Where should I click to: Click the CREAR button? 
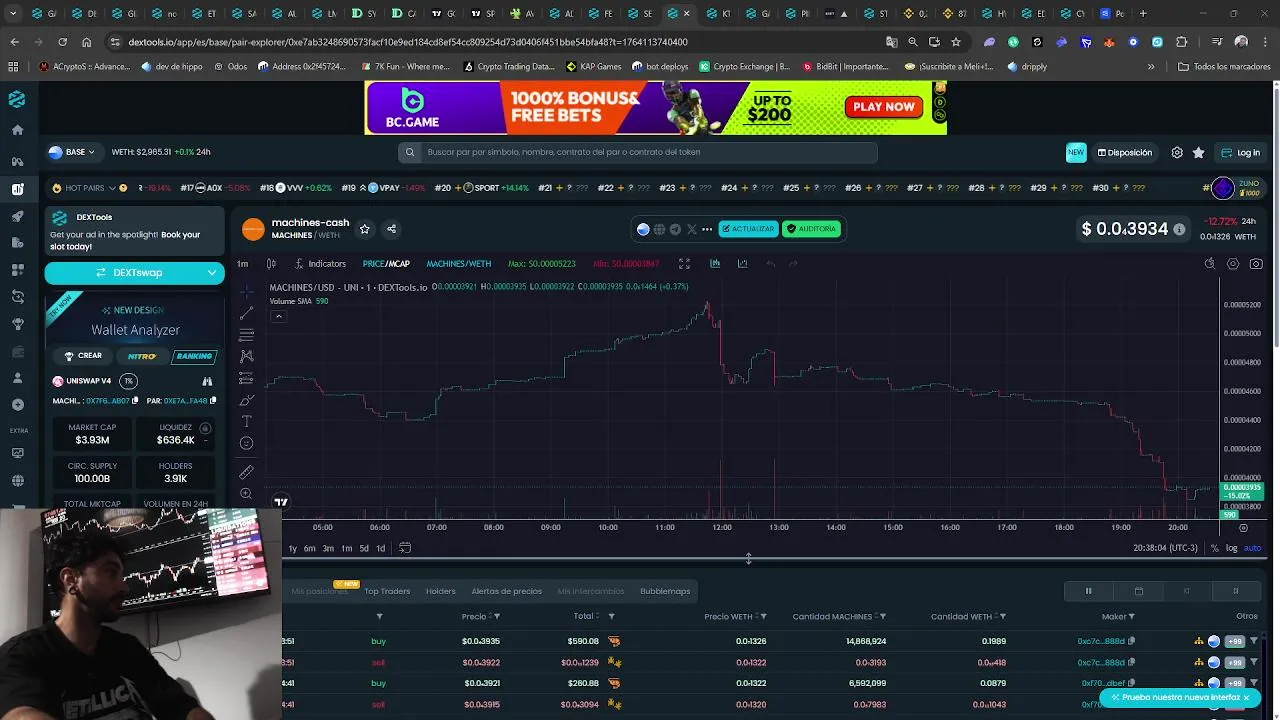coord(83,356)
